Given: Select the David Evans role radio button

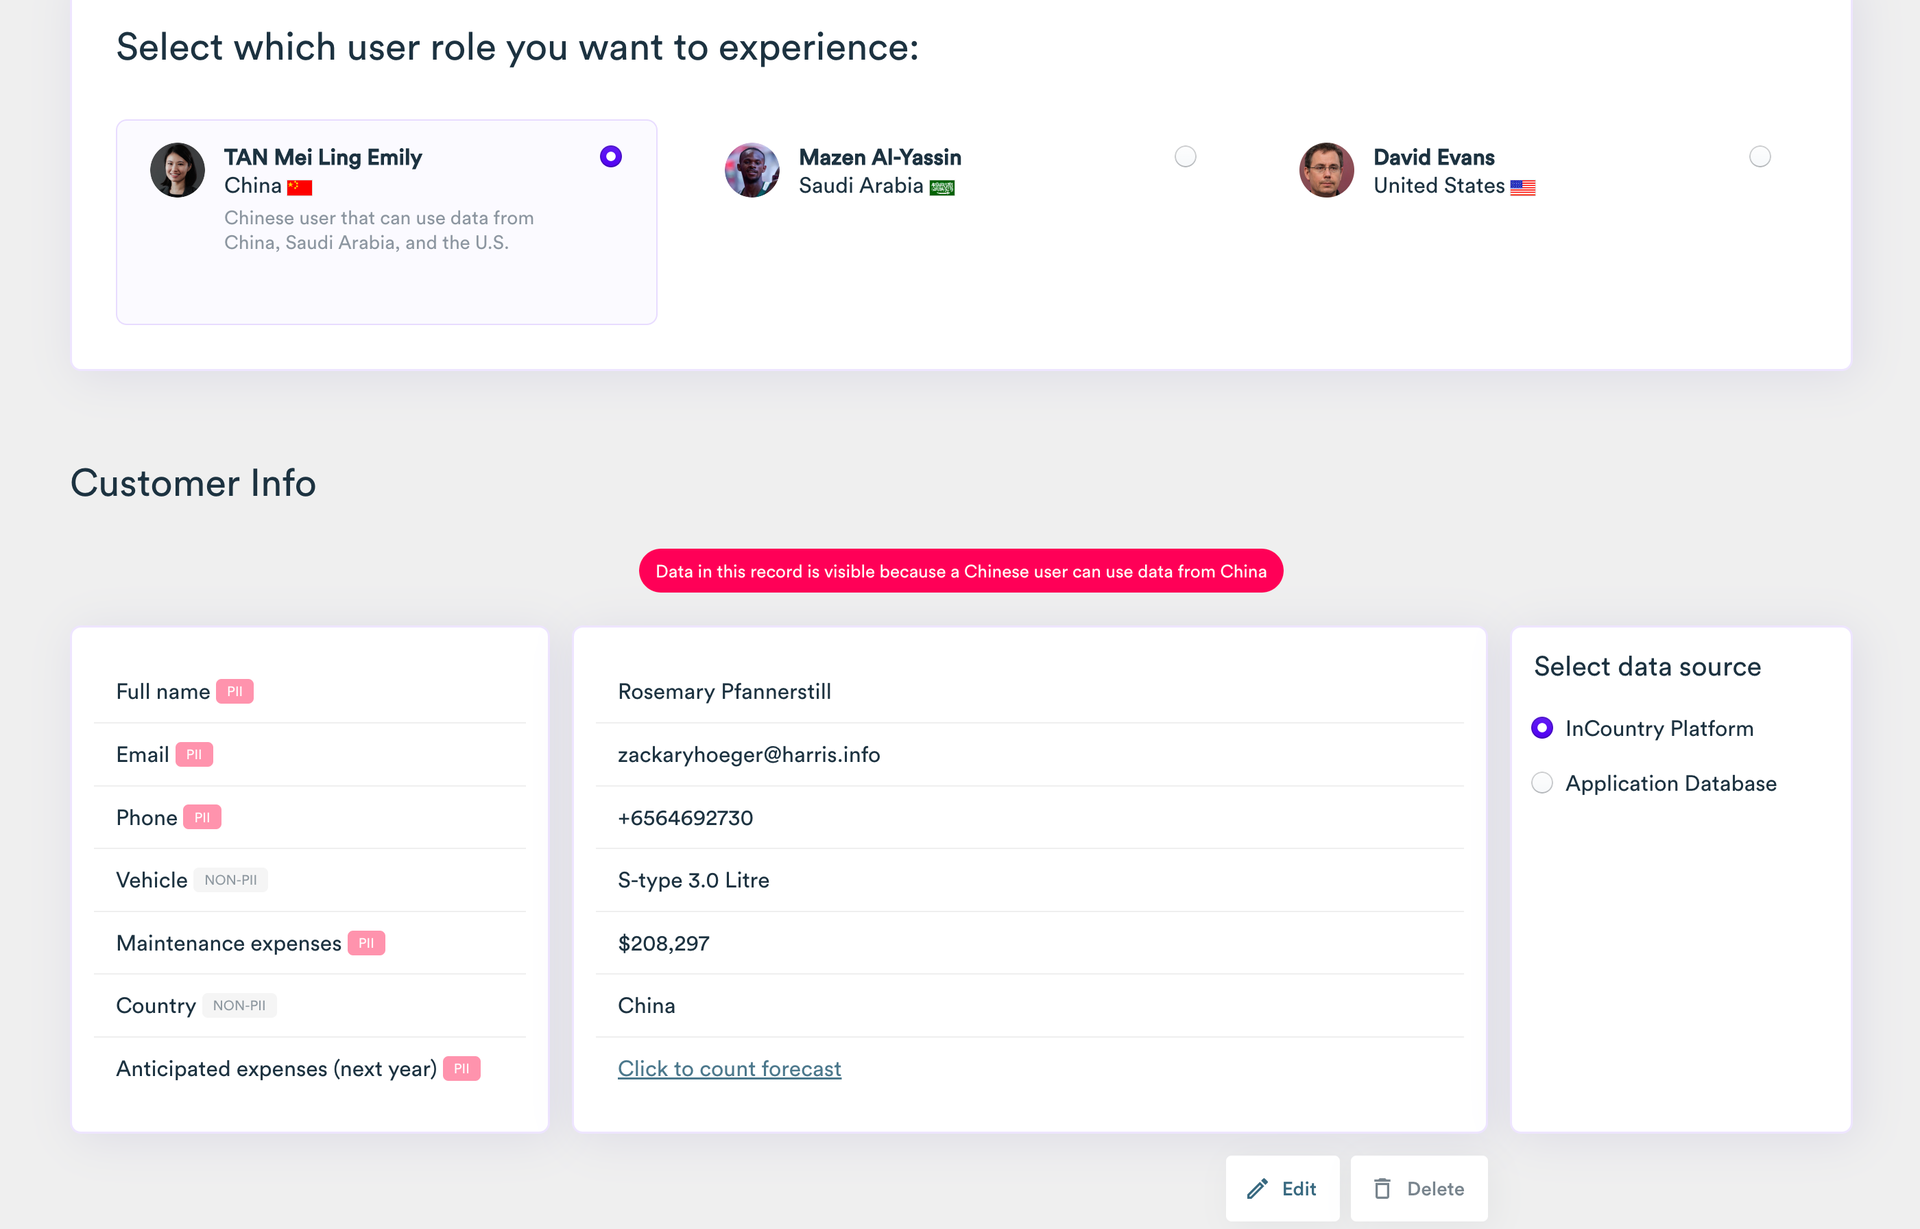Looking at the screenshot, I should (1760, 157).
